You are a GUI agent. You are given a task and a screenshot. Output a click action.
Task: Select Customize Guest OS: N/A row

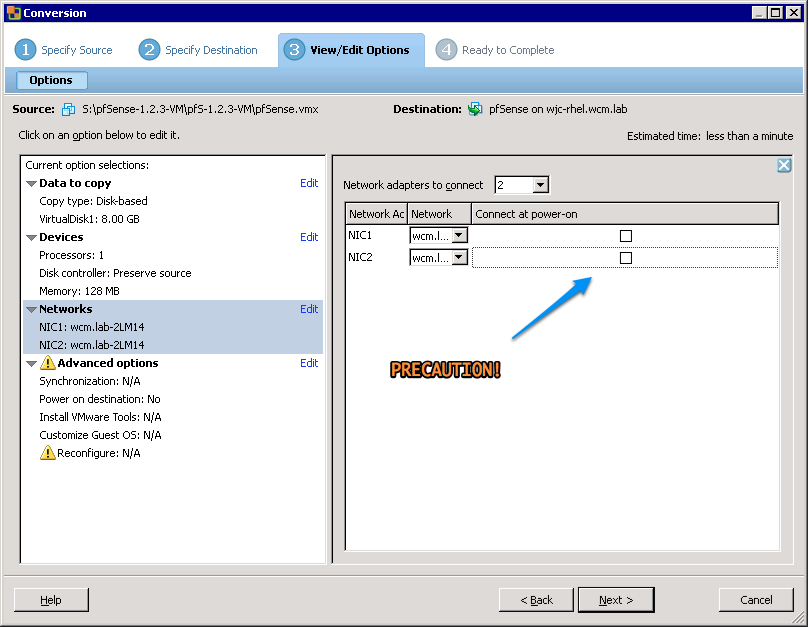[100, 435]
